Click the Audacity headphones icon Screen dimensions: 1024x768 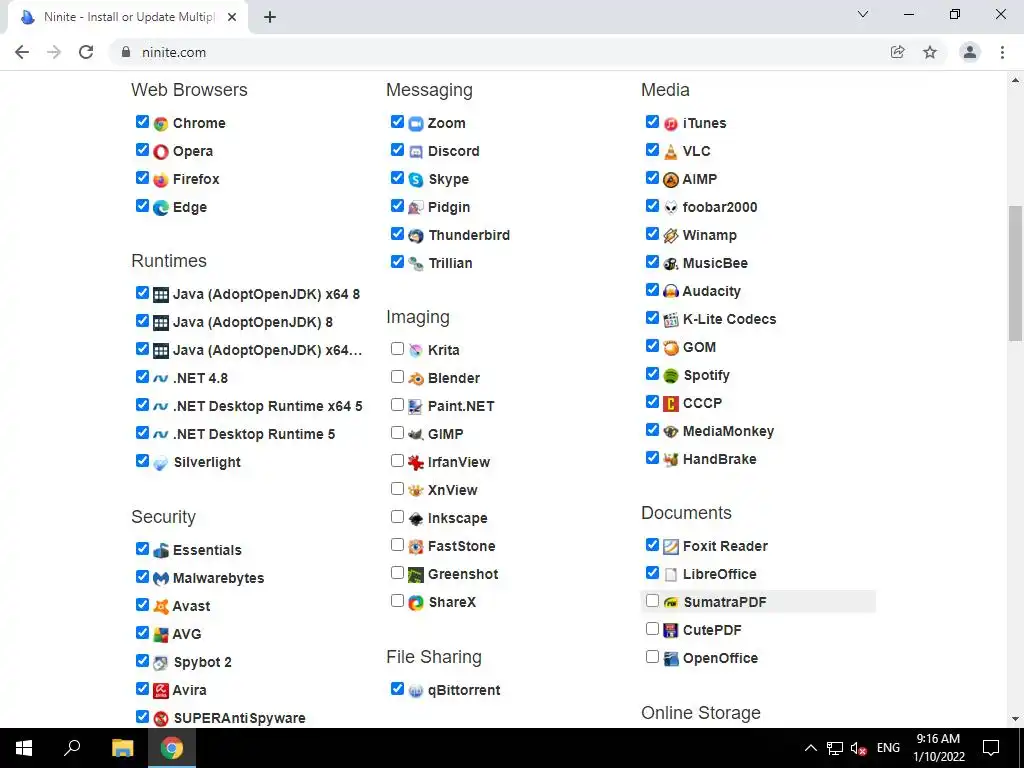(671, 291)
